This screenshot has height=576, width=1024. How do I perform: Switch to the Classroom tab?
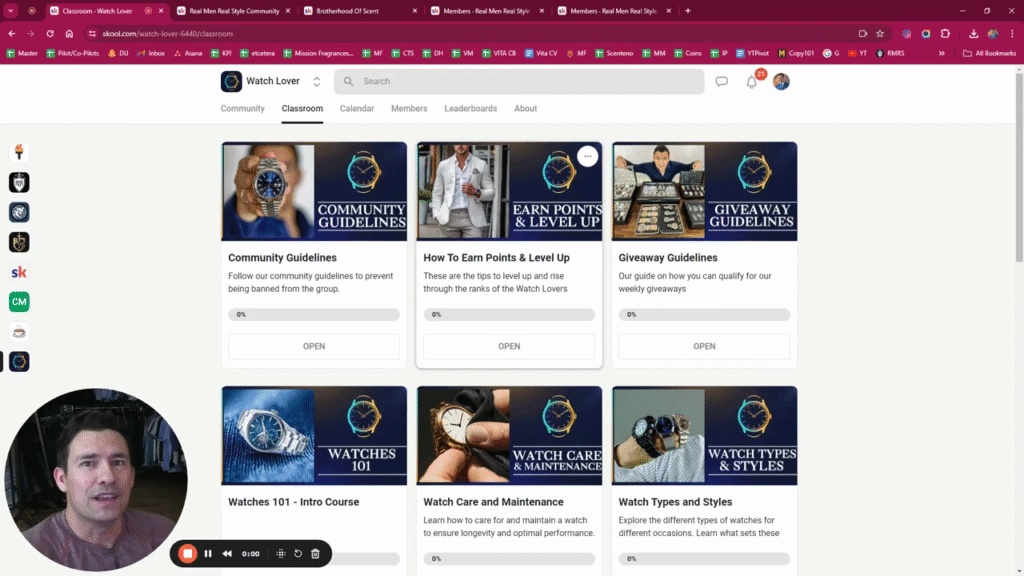point(302,108)
